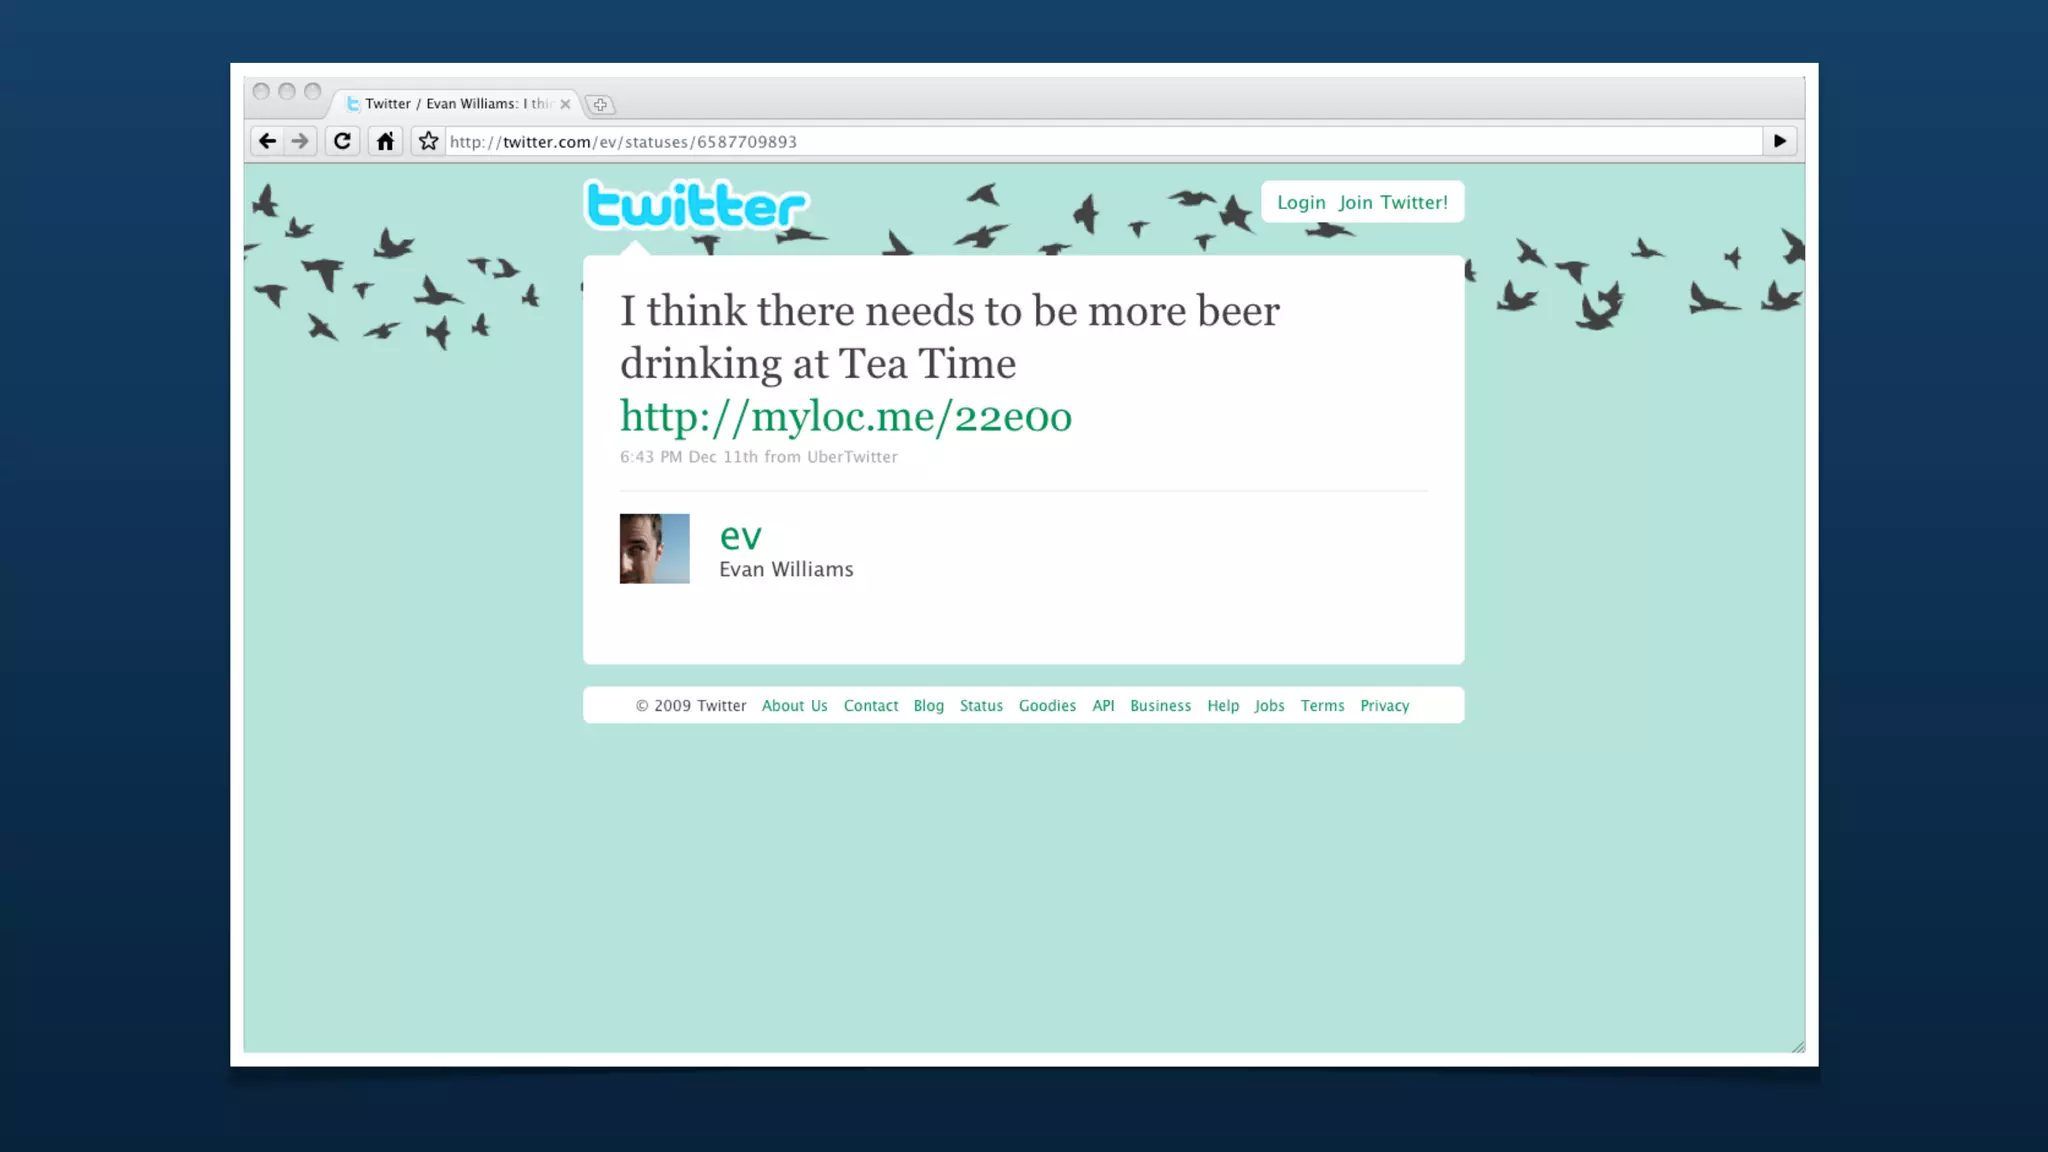Open the About Us footer link
The width and height of the screenshot is (2048, 1152).
coord(794,706)
